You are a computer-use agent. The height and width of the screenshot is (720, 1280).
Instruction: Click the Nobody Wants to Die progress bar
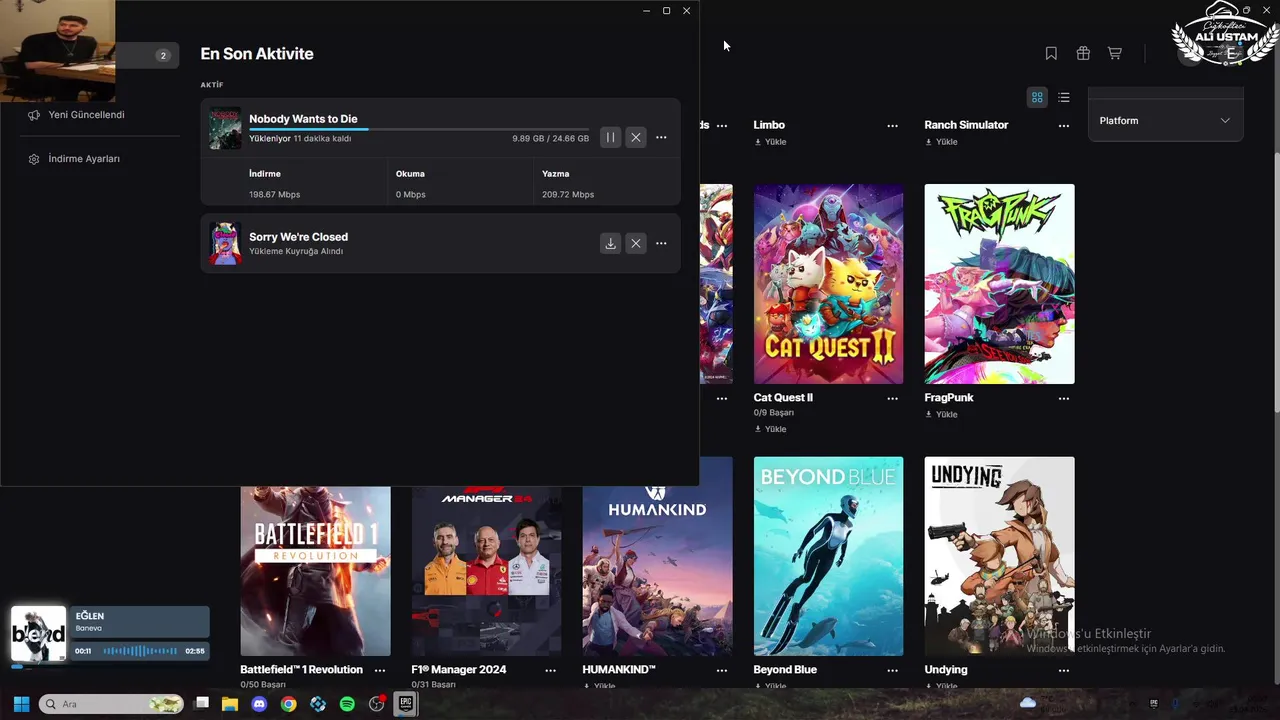[x=419, y=129]
